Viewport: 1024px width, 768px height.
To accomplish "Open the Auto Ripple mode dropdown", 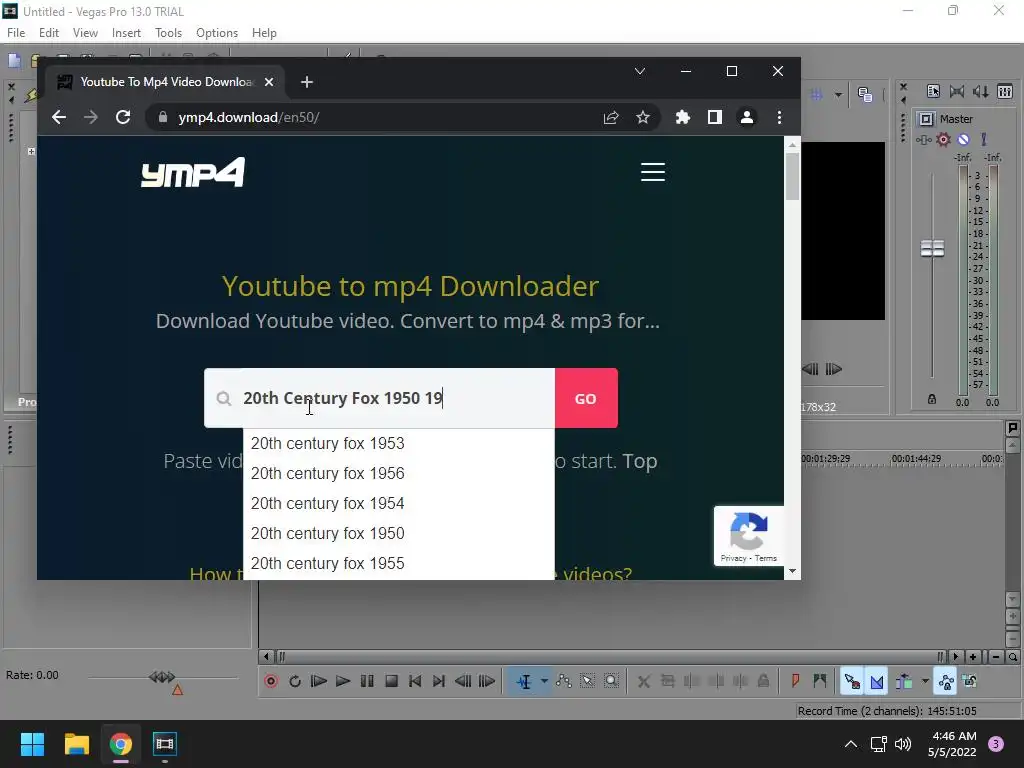I will (925, 681).
